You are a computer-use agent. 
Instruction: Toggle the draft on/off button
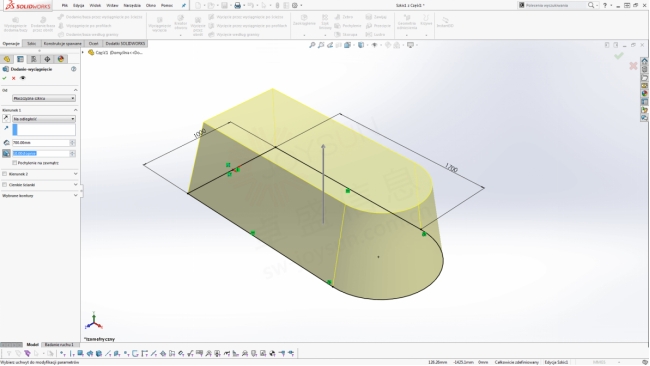tap(6, 153)
